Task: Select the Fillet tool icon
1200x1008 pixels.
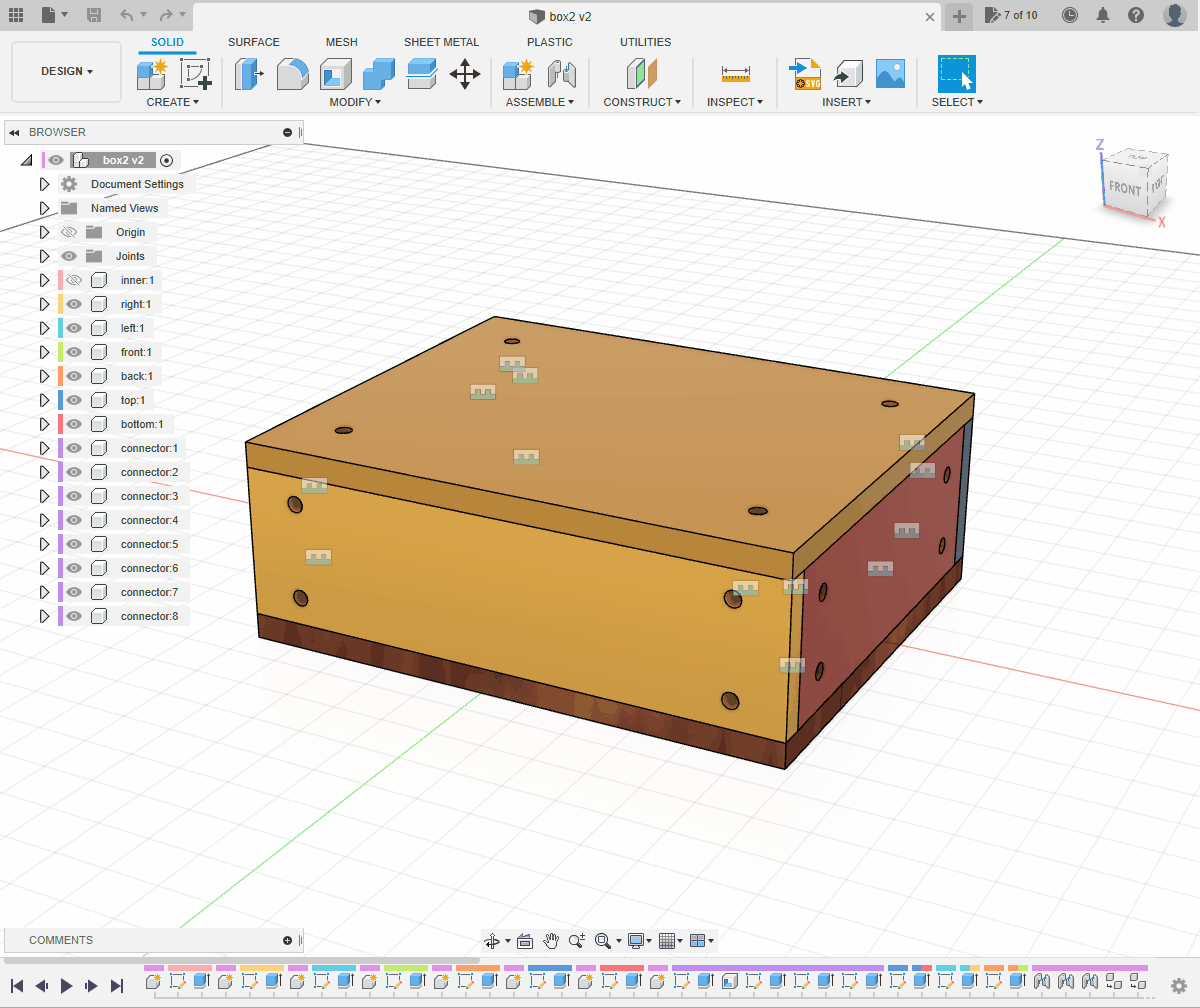Action: coord(292,74)
